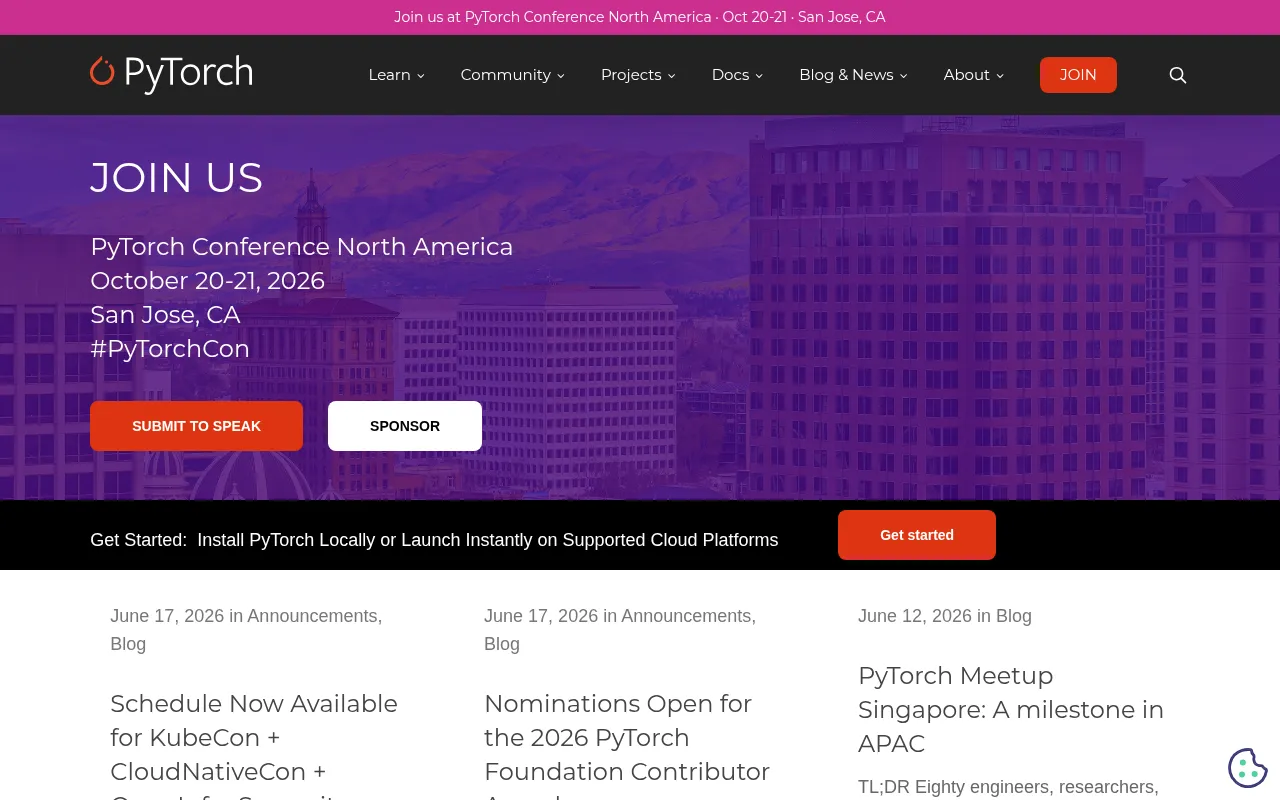Open the KubeCon schedule article title
The image size is (1280, 800).
[x=254, y=750]
